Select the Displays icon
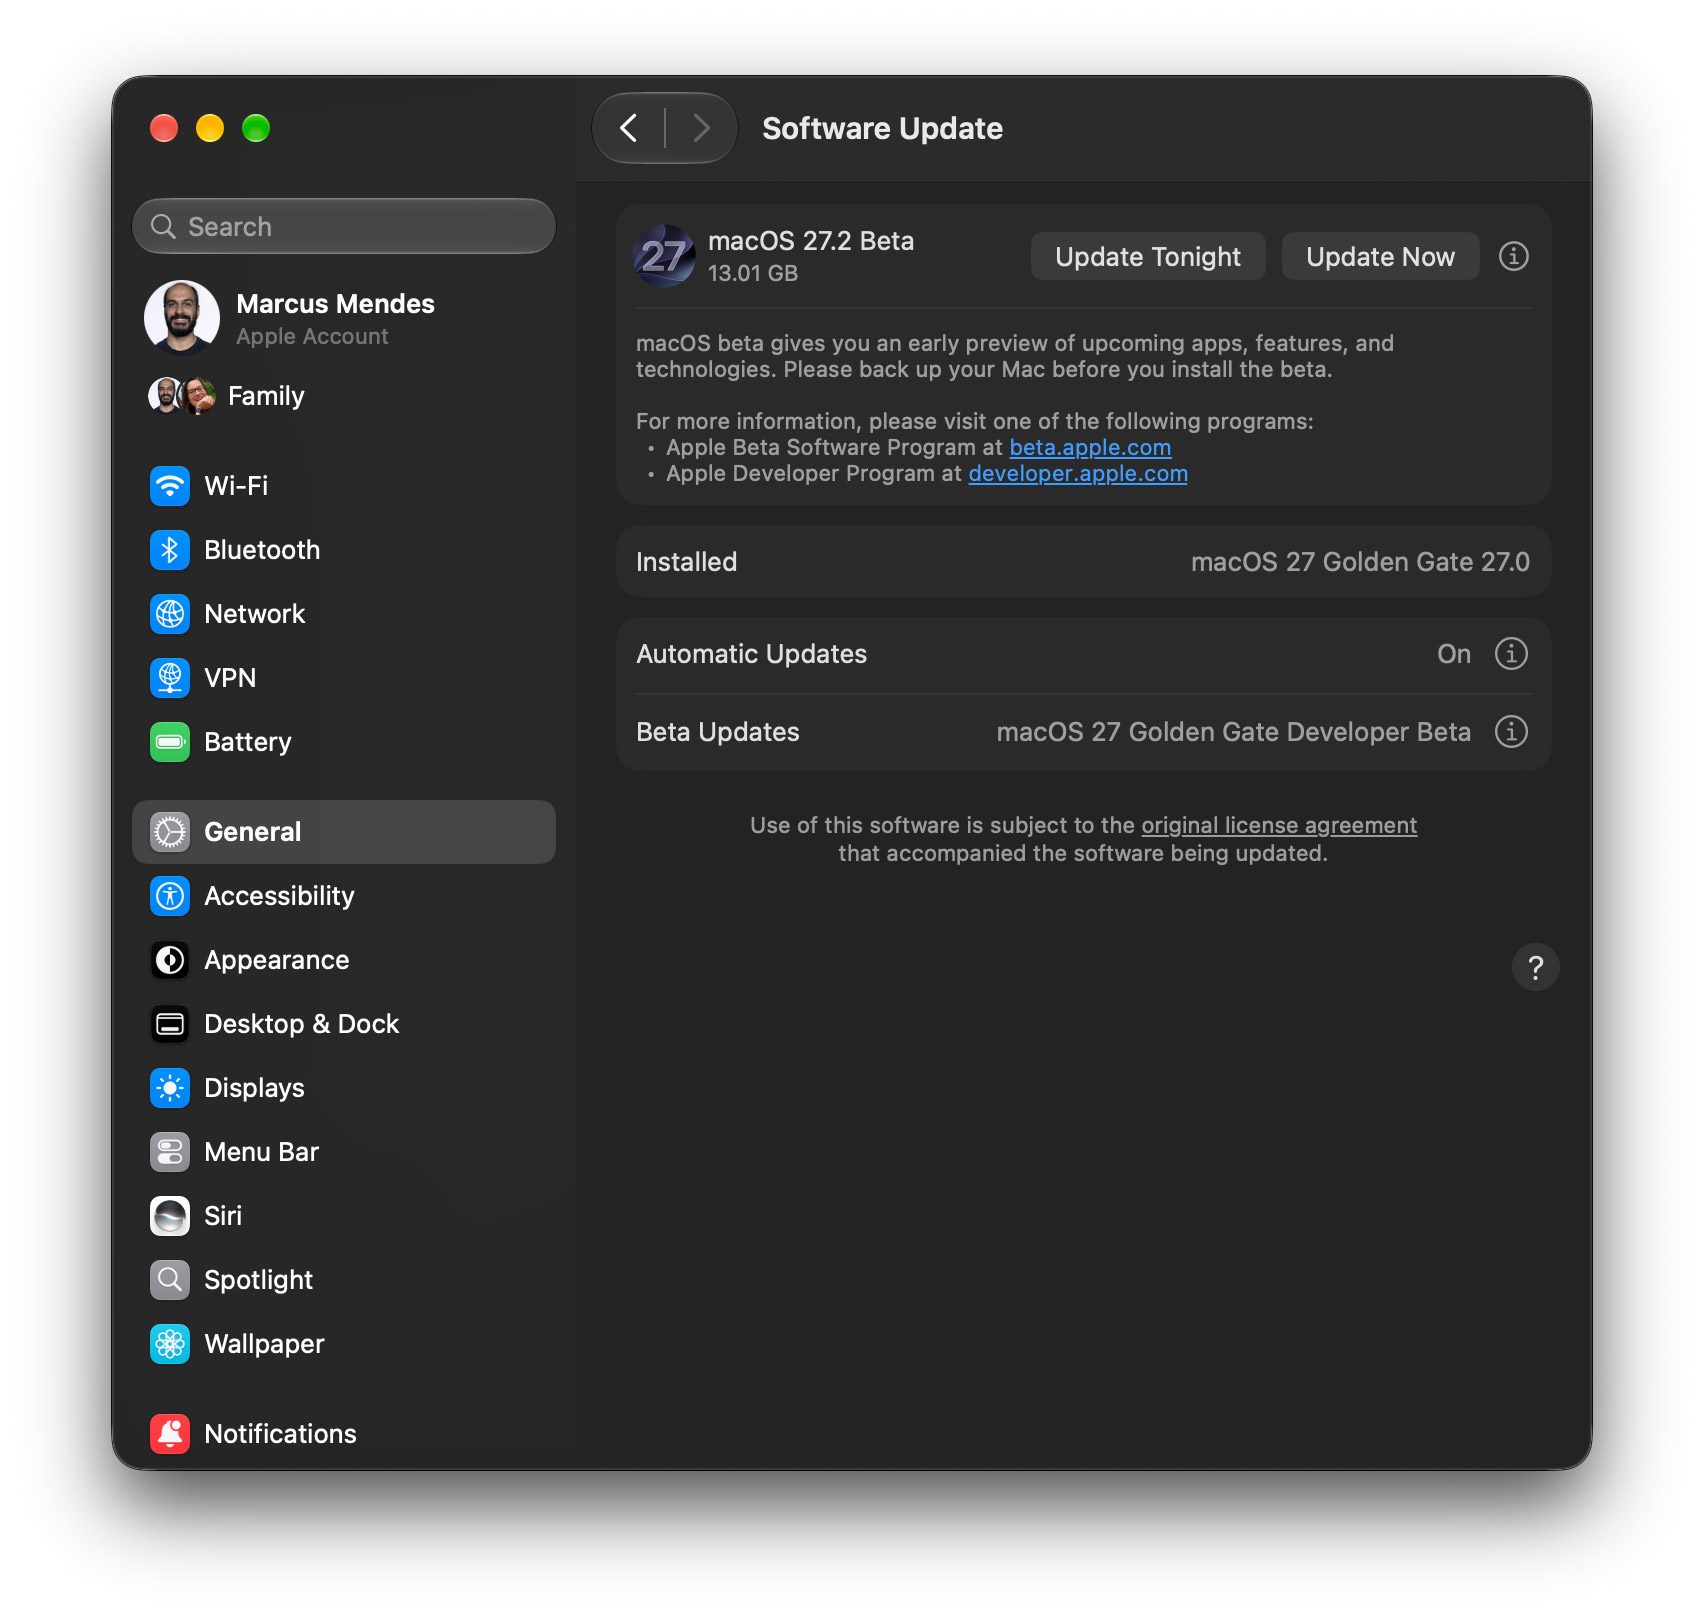 (x=170, y=1088)
